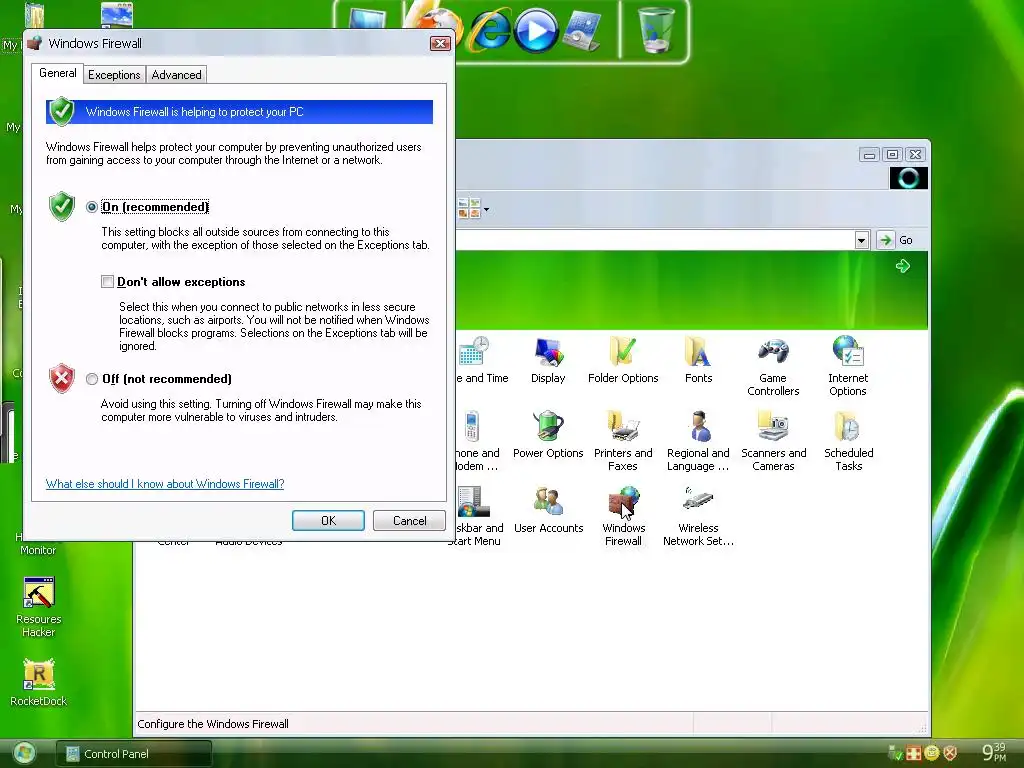Open the disc drive icon in the dock
The width and height of the screenshot is (1024, 768).
click(581, 31)
